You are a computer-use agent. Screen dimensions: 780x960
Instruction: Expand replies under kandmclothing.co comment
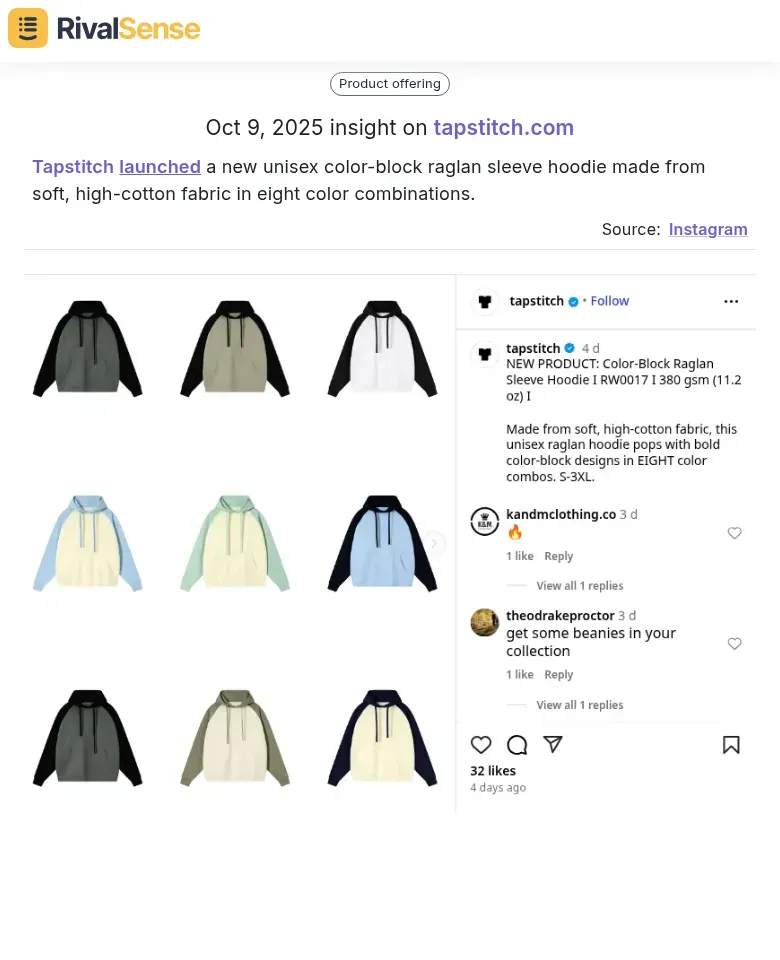coord(579,586)
